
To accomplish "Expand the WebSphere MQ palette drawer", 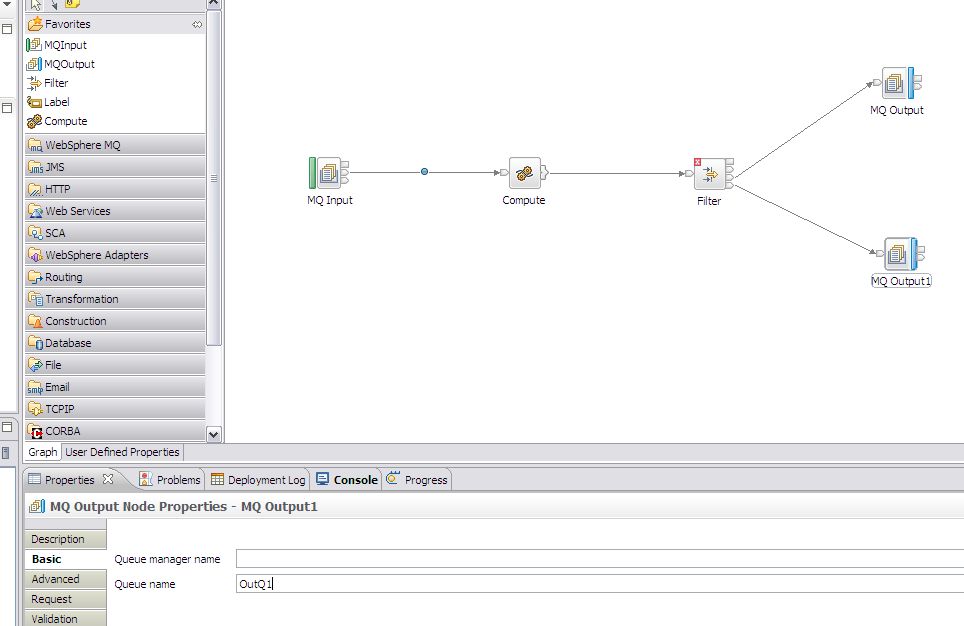I will point(115,145).
